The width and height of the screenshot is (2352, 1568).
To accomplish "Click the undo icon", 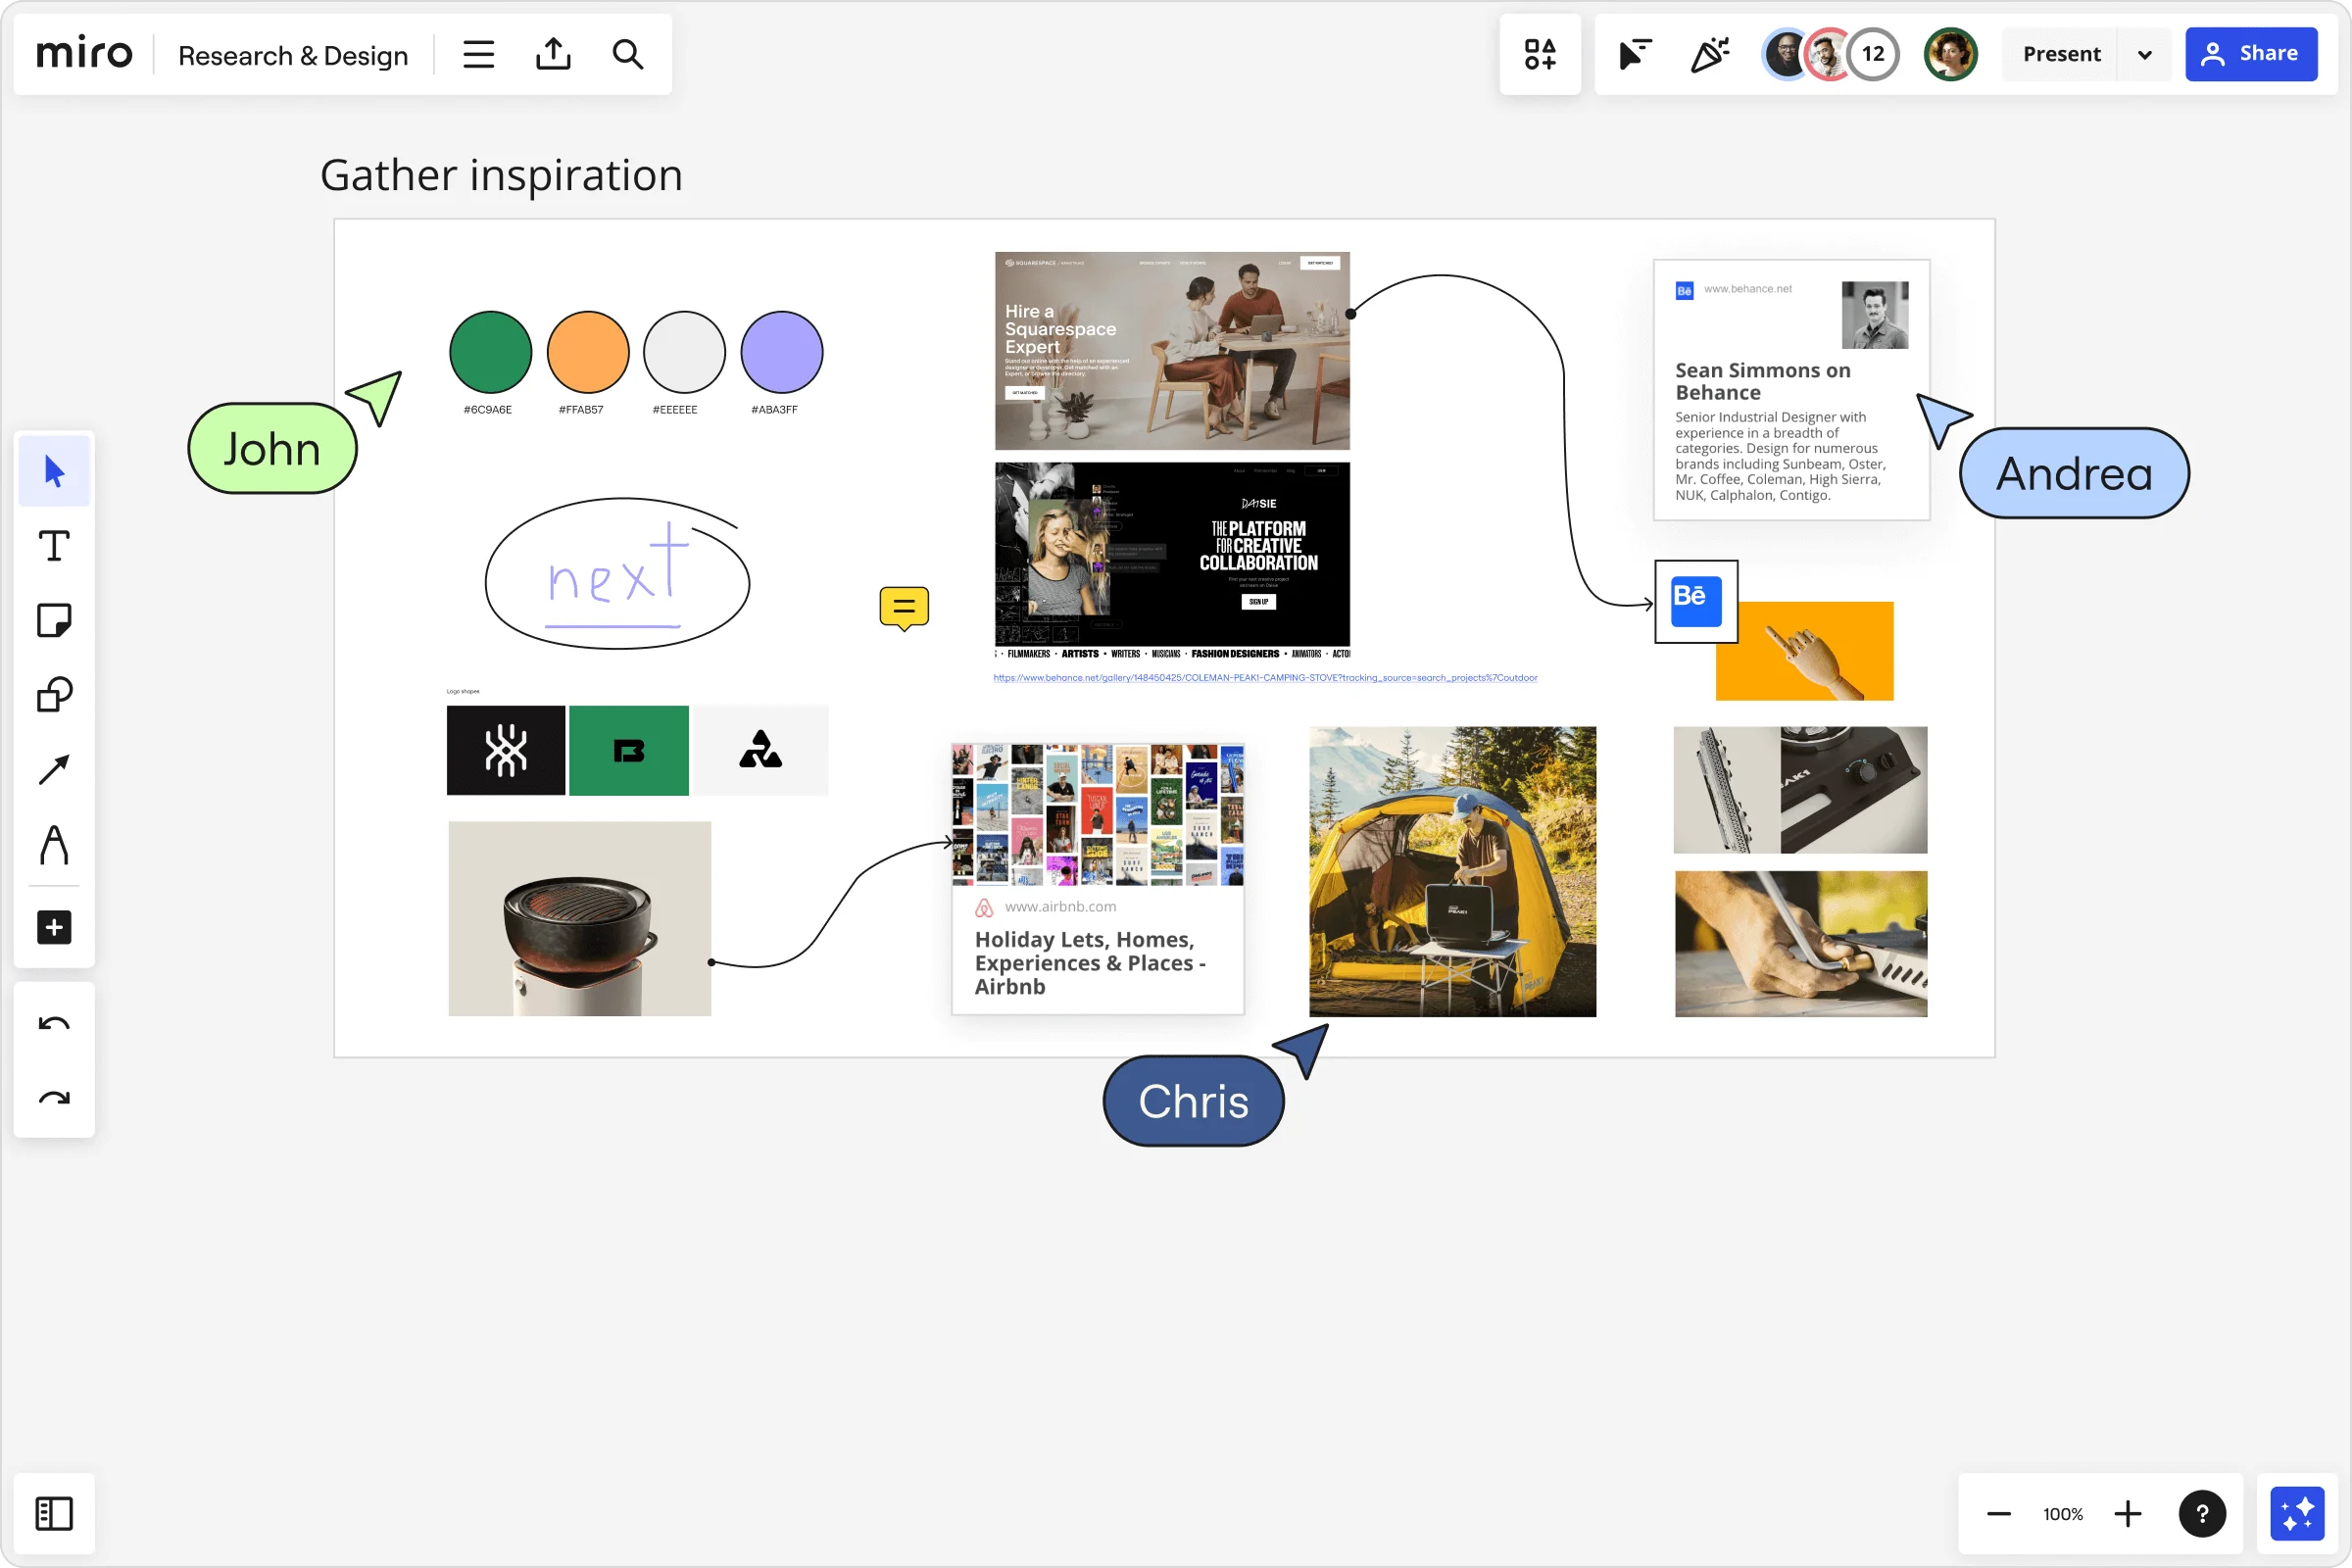I will tap(54, 1023).
